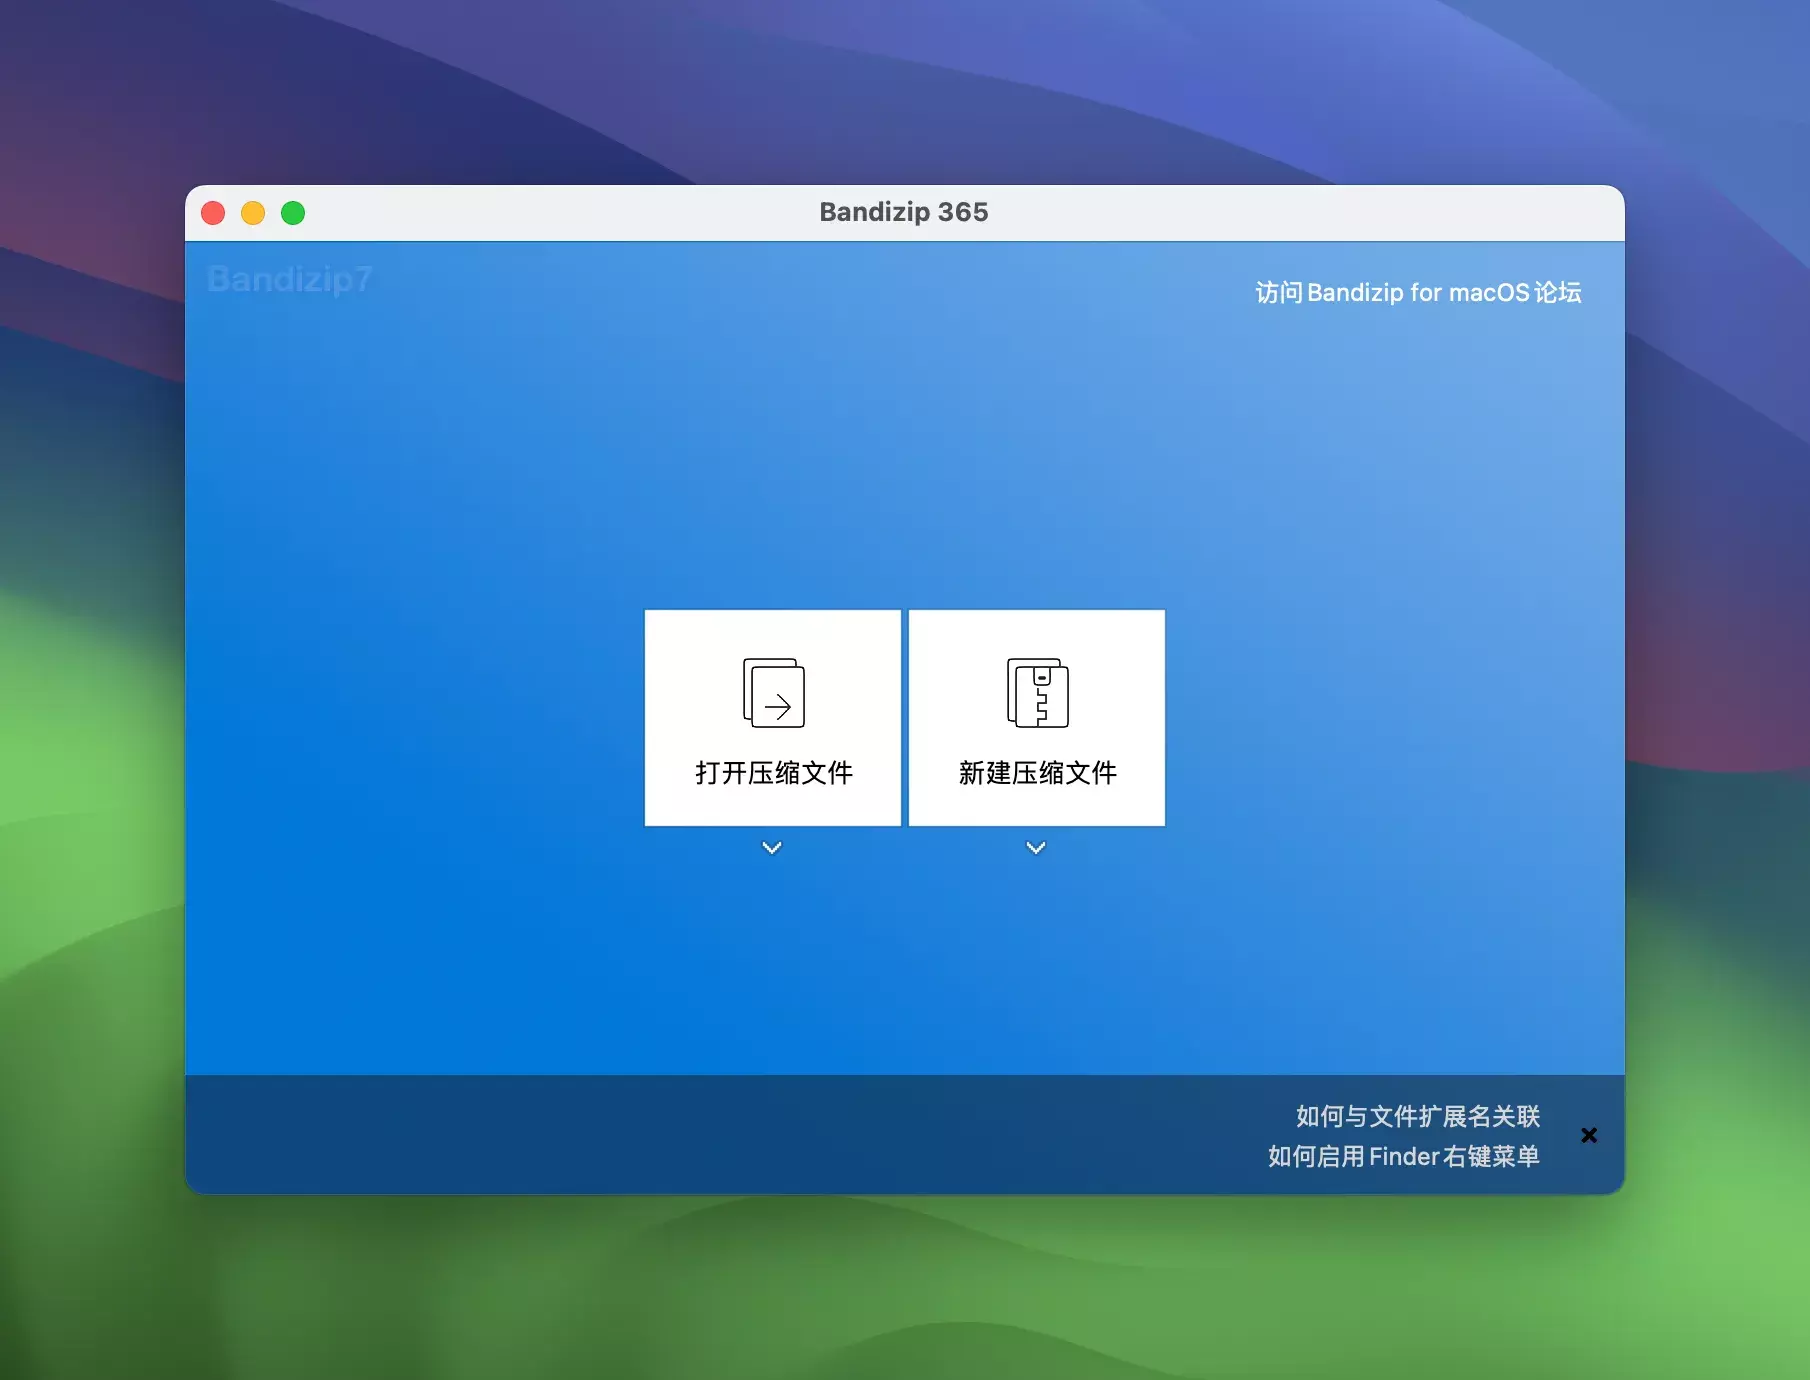Minimize the Bandizip 365 window
The width and height of the screenshot is (1810, 1380).
point(253,213)
